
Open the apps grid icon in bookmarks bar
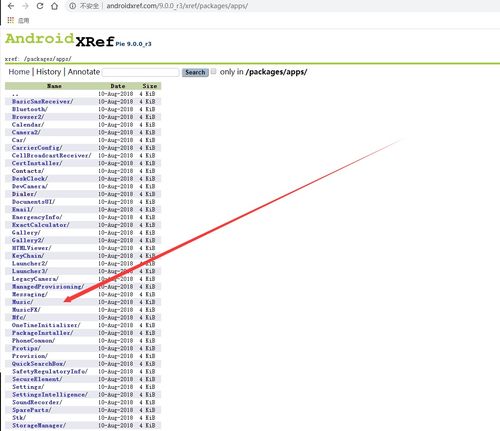point(11,20)
